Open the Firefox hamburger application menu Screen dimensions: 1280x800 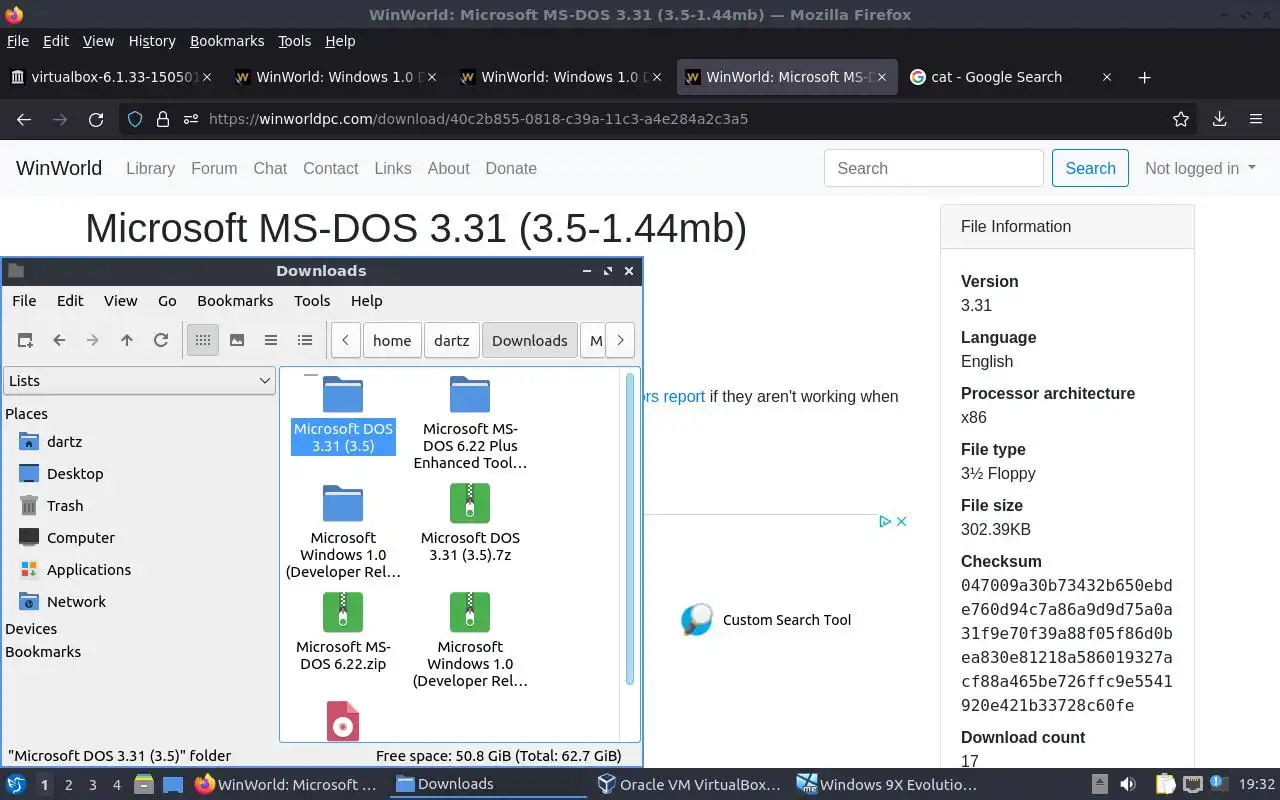point(1256,119)
